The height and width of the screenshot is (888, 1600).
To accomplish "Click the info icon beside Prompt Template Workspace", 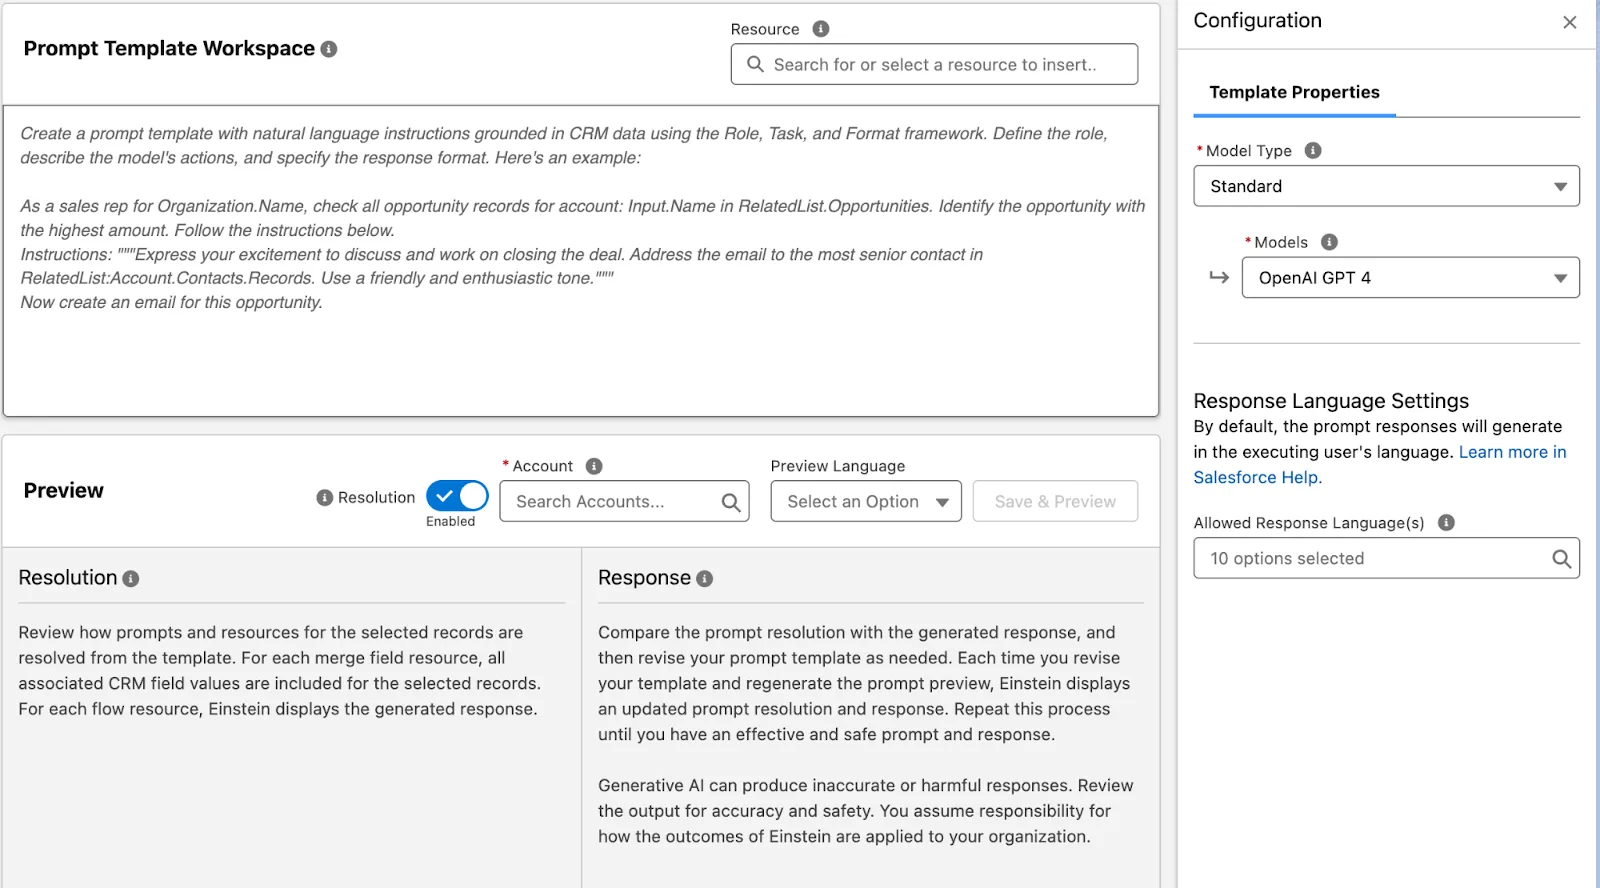I will [x=328, y=48].
